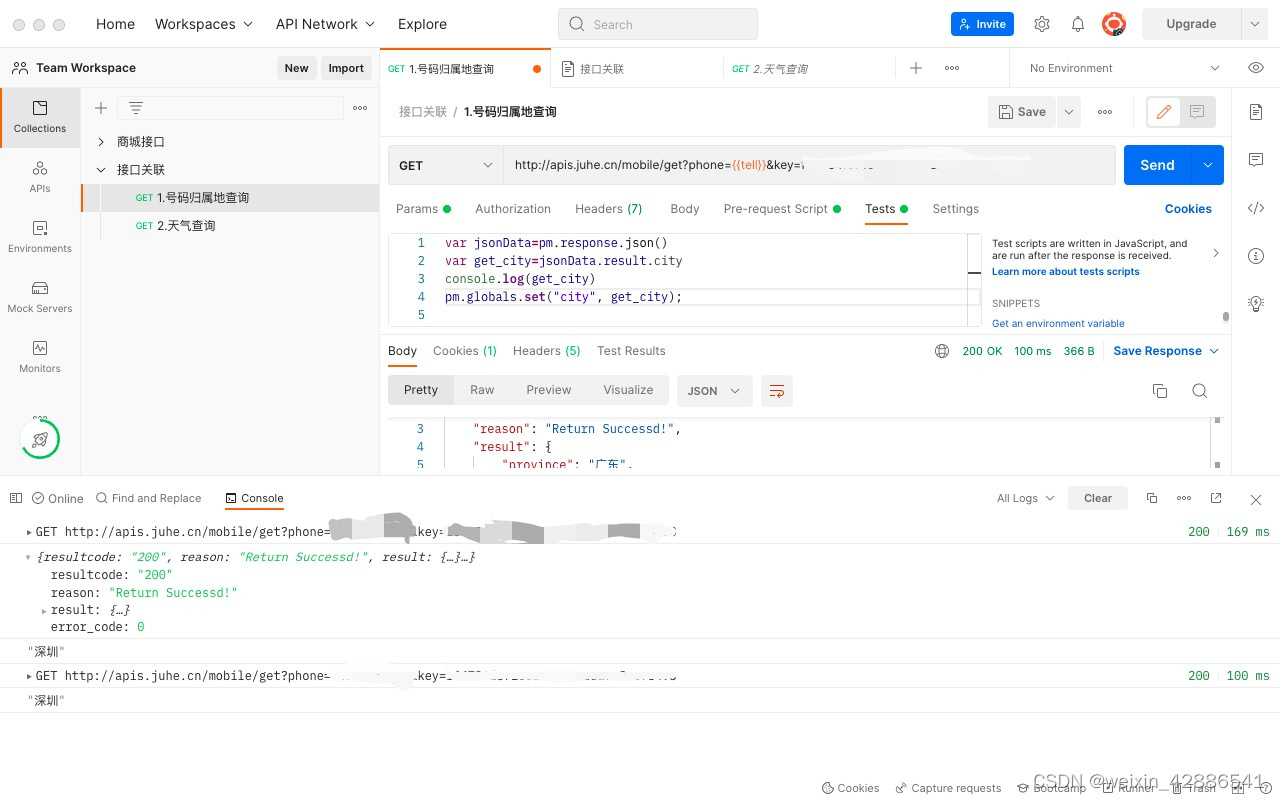This screenshot has width=1280, height=800.
Task: Switch to the Headers (7) request tab
Action: tap(608, 209)
